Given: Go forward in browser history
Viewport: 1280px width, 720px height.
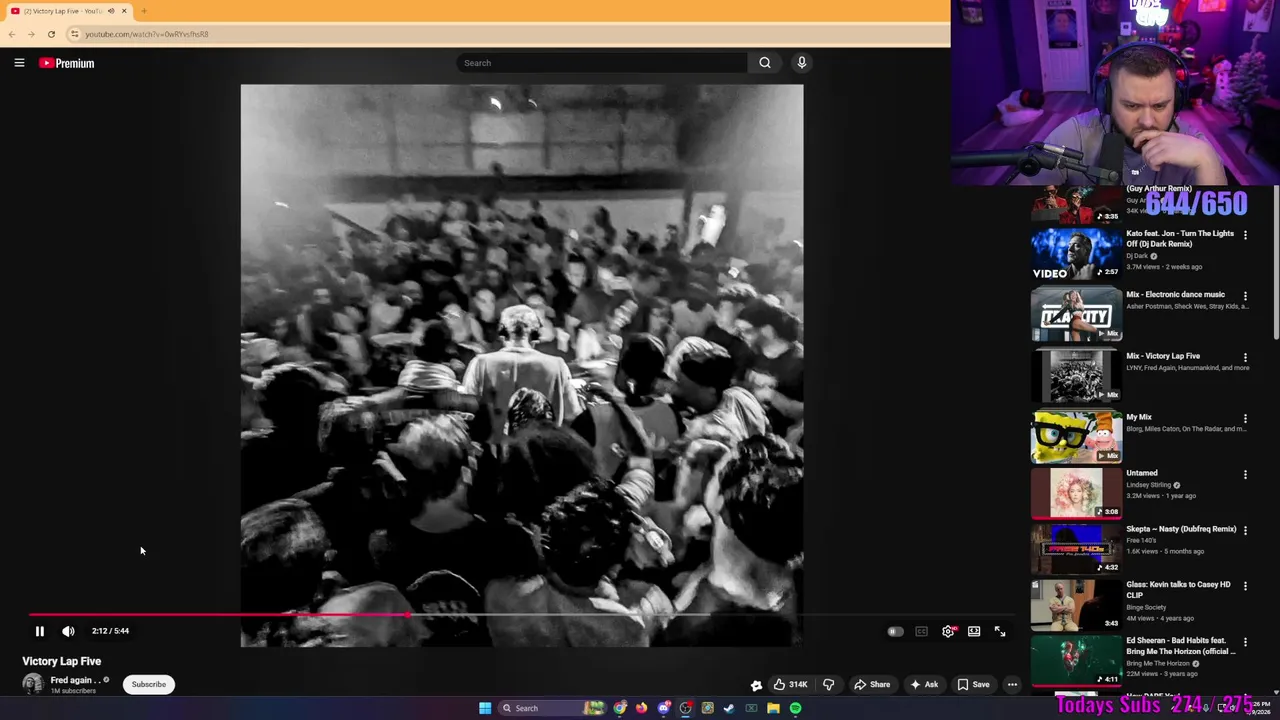Looking at the screenshot, I should click(31, 34).
